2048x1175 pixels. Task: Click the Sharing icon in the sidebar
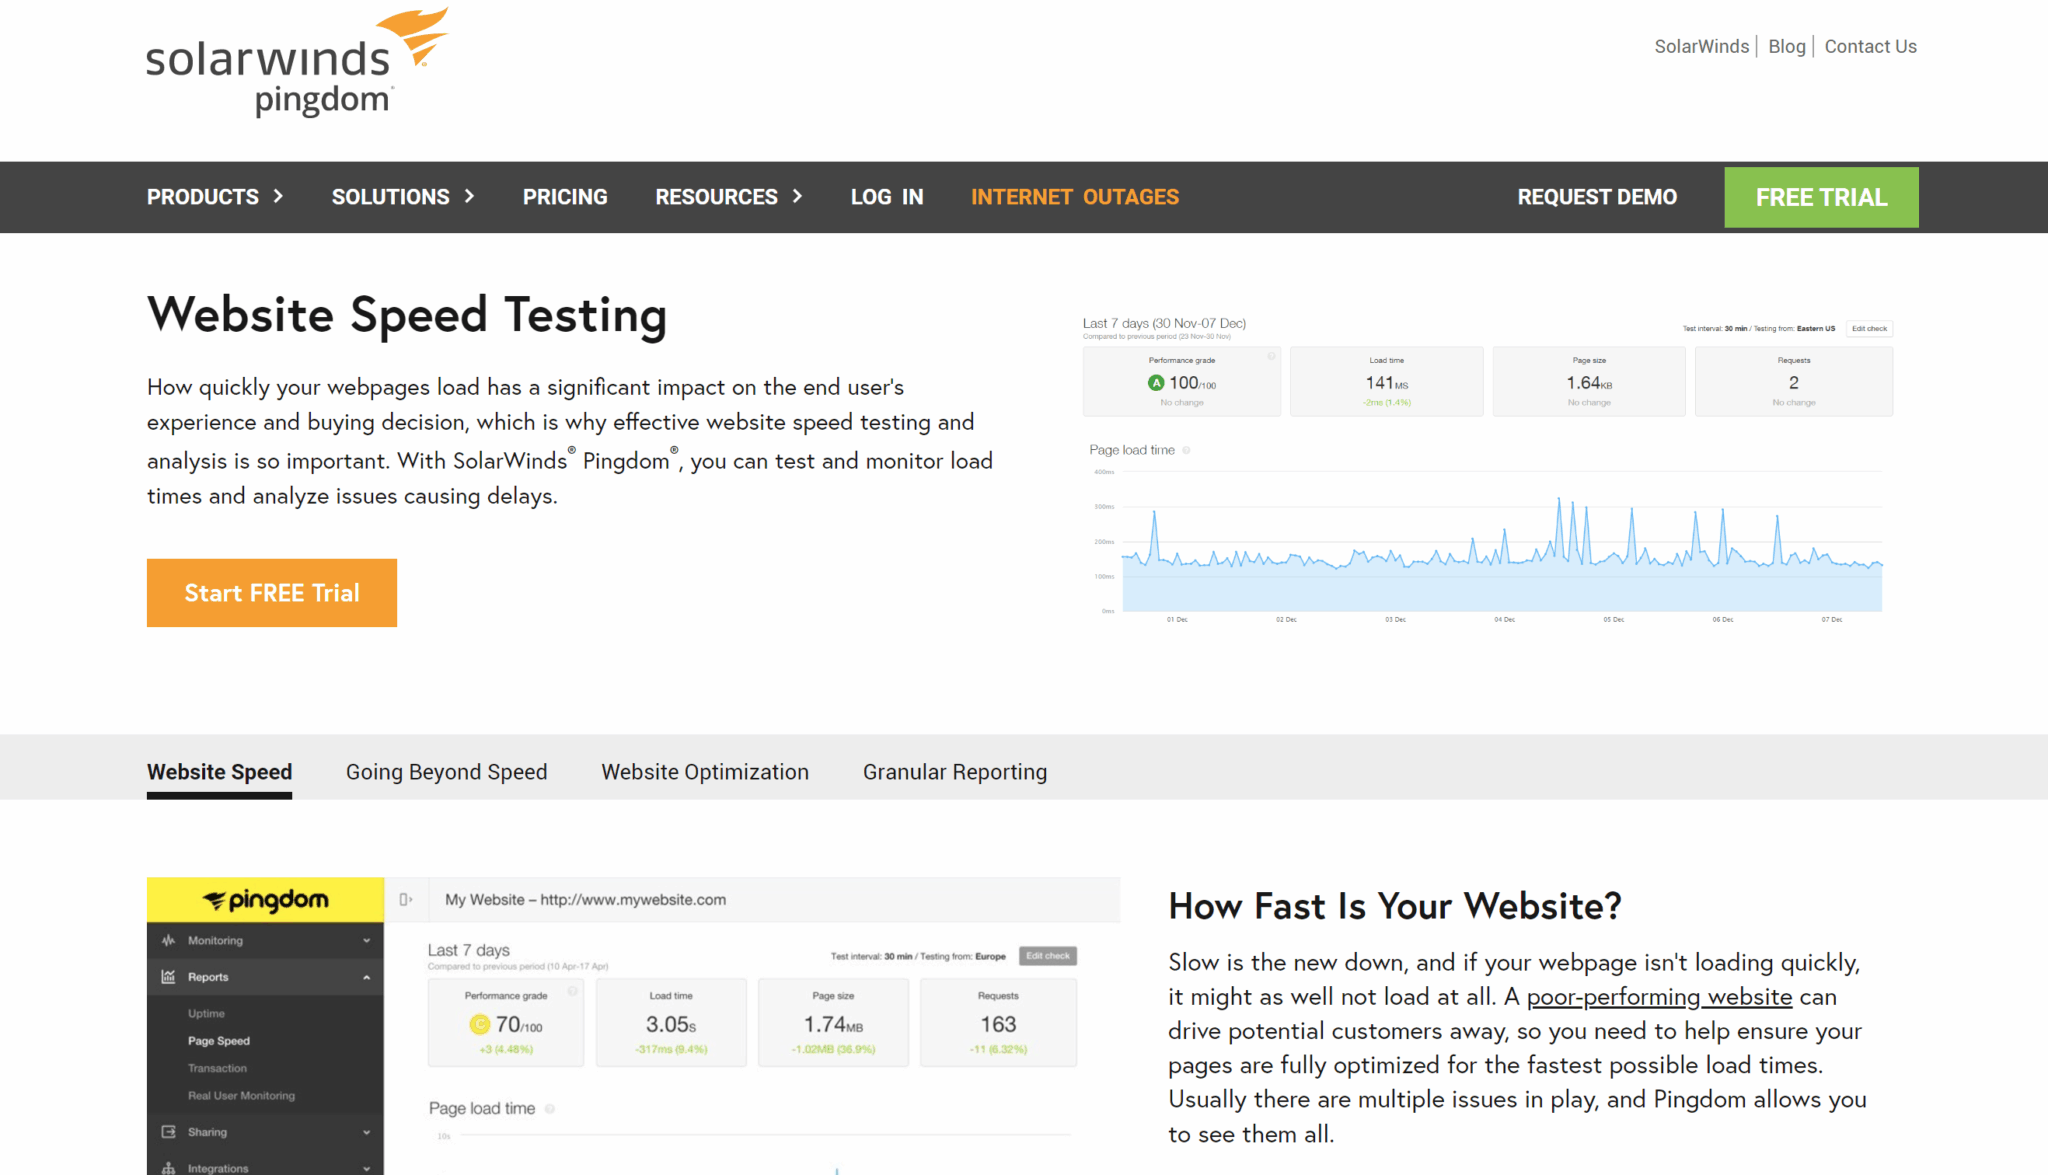tap(168, 1132)
